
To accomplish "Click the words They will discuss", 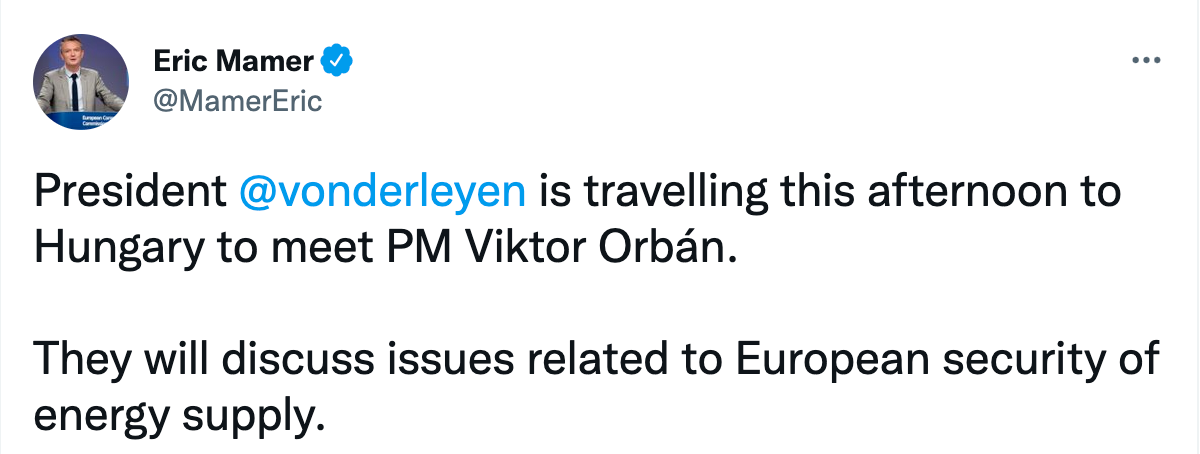I will 185,359.
